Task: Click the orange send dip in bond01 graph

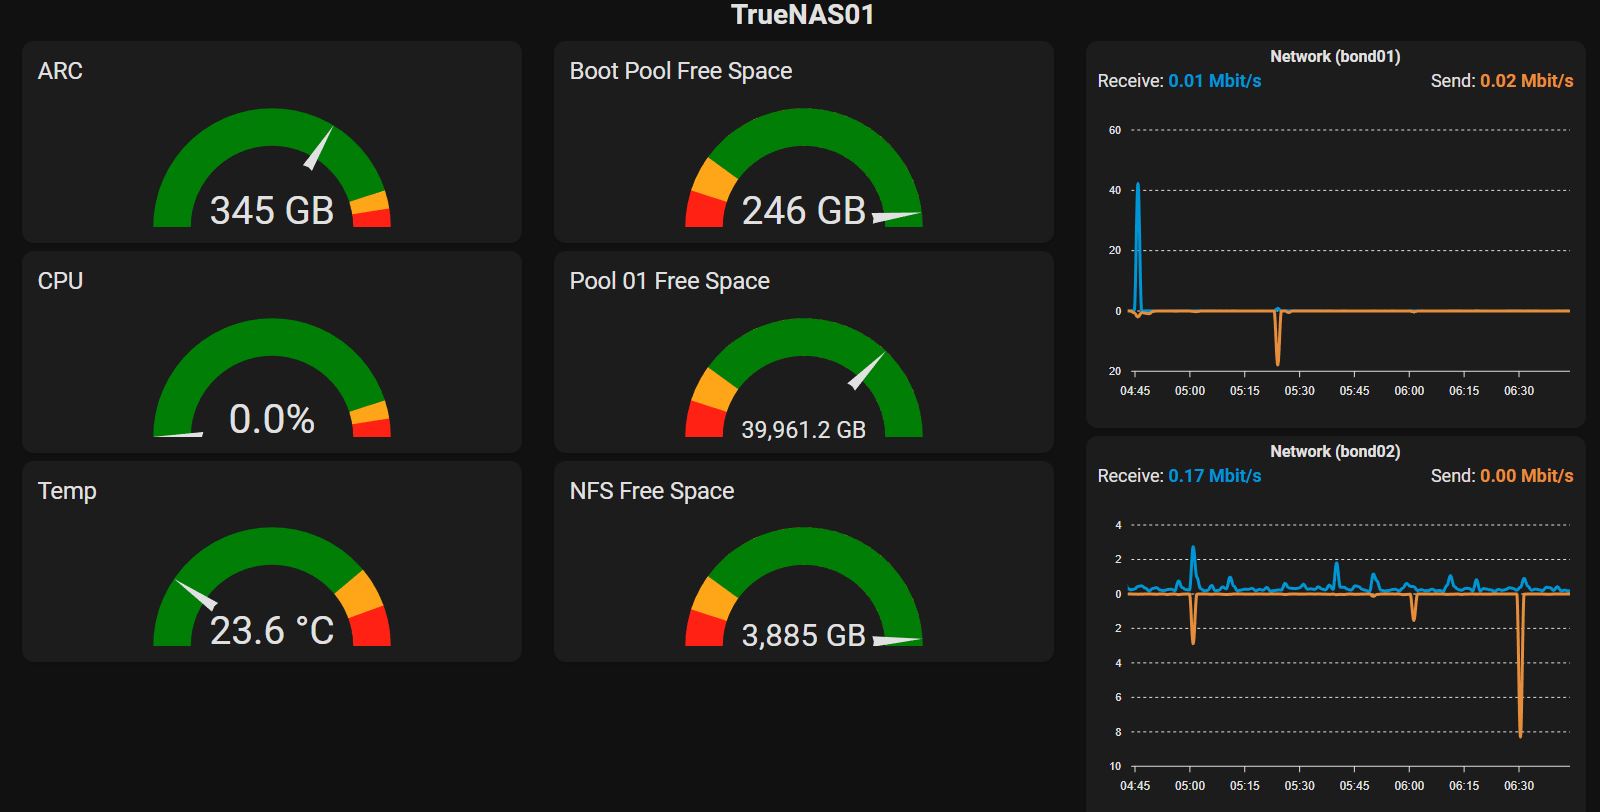Action: point(1278,363)
